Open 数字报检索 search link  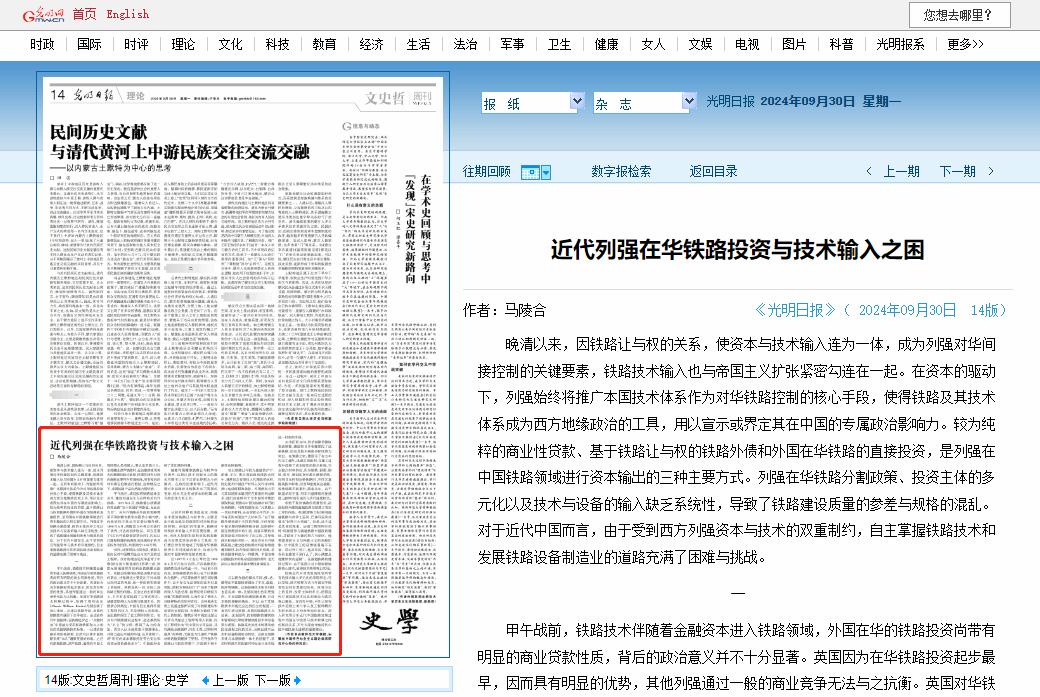[x=621, y=172]
